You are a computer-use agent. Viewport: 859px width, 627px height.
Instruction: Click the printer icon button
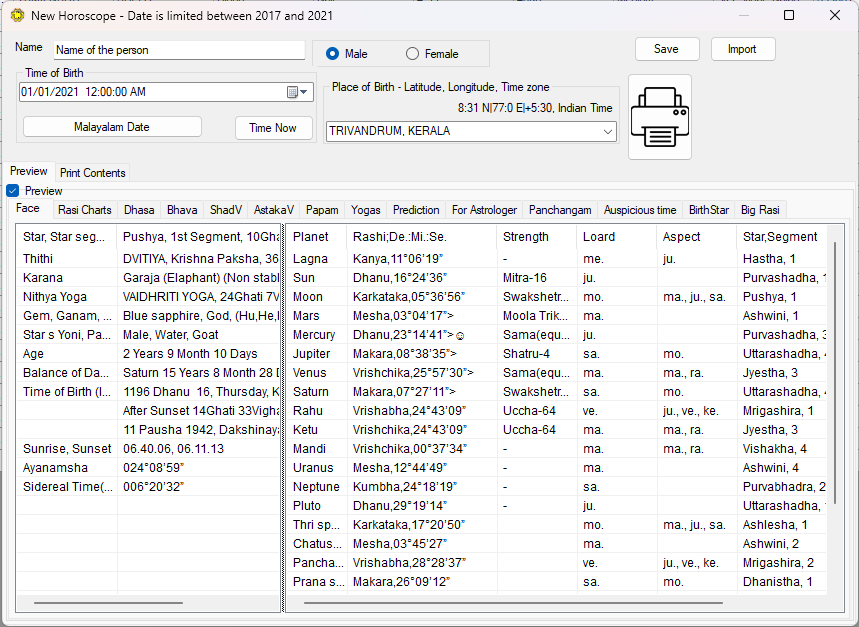coord(660,117)
